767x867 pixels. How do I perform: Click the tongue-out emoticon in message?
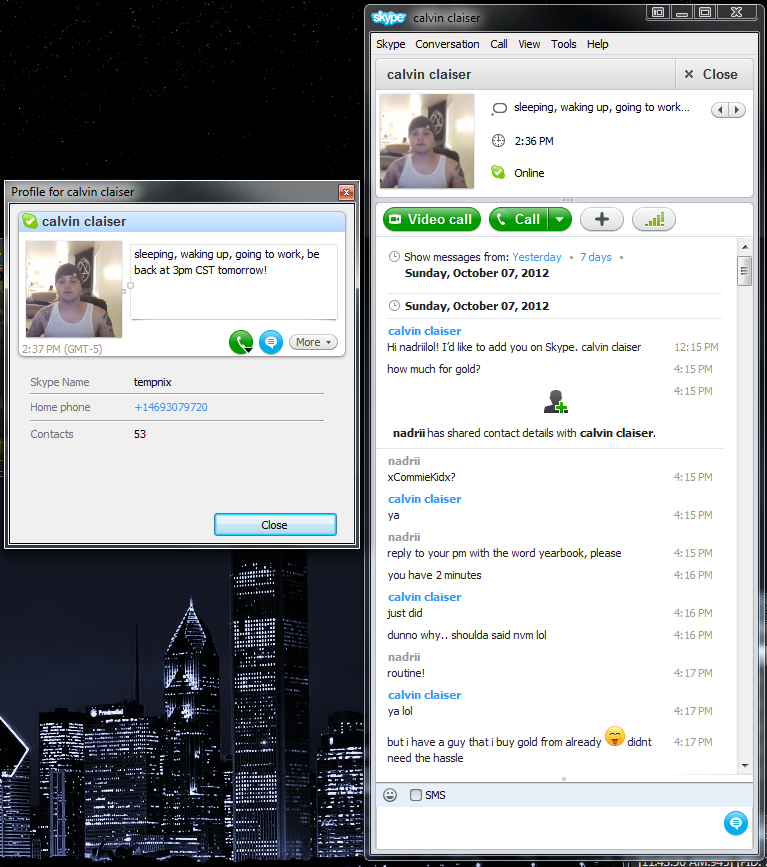614,737
